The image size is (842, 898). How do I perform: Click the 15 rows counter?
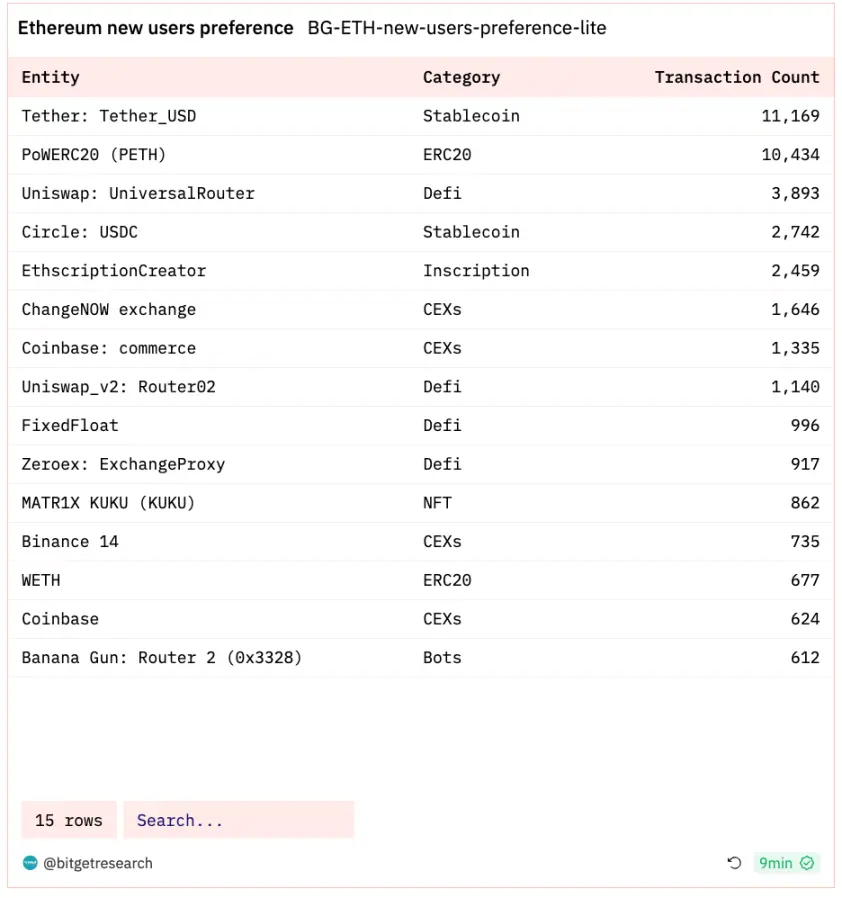coord(69,820)
